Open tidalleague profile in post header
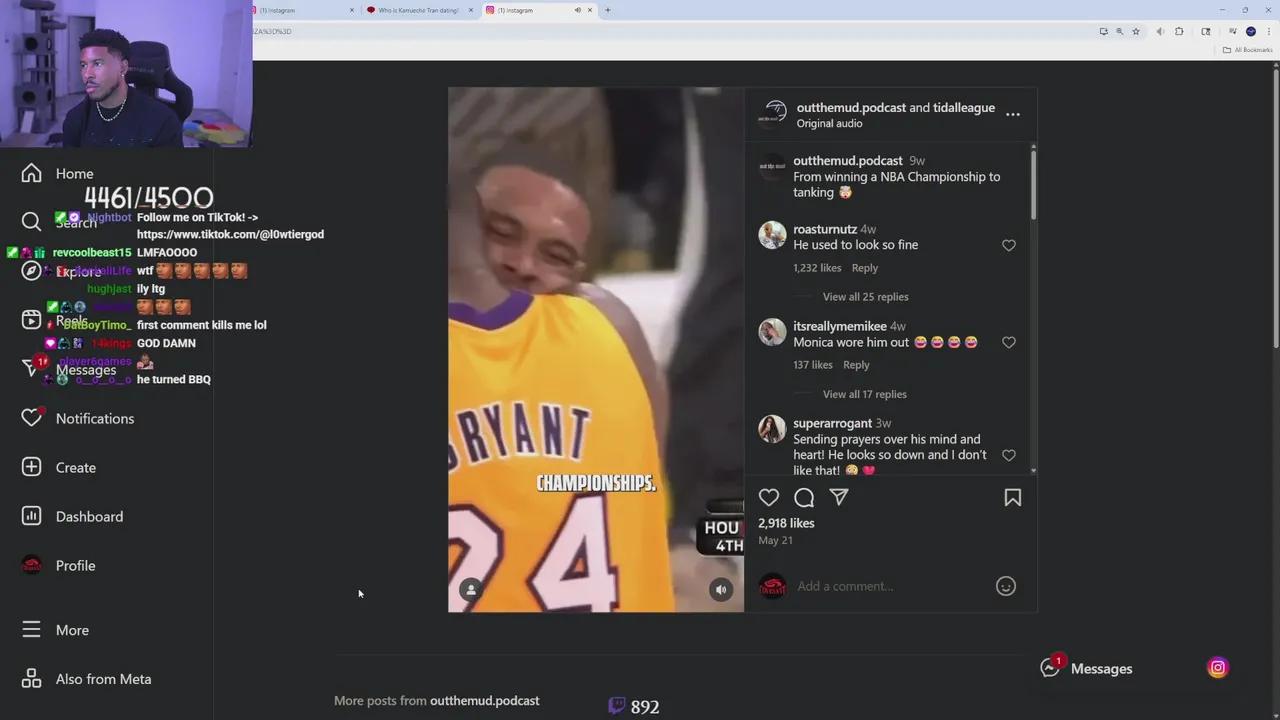The image size is (1280, 720). coord(964,107)
